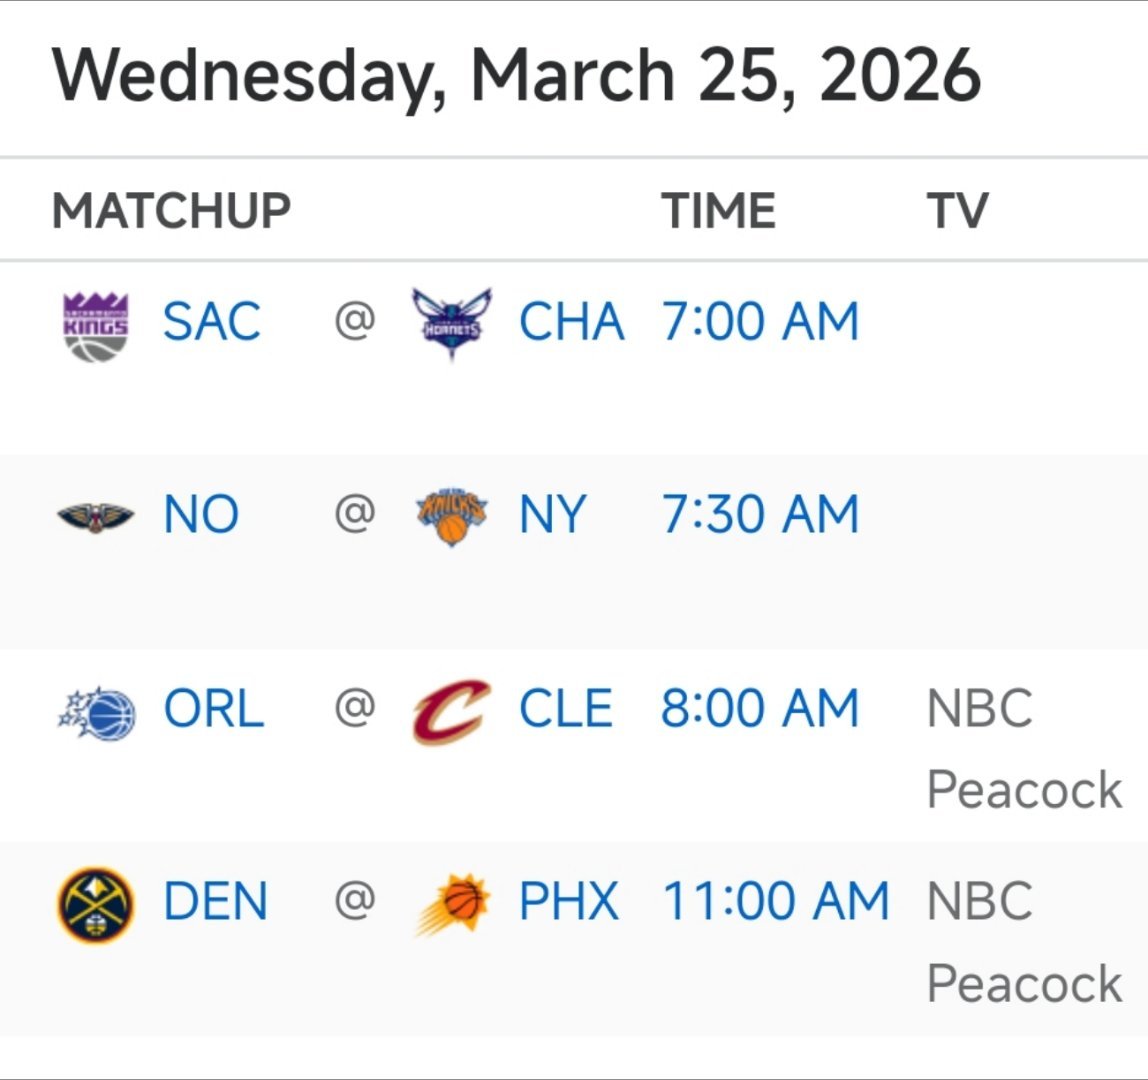The width and height of the screenshot is (1148, 1080).
Task: Open the 7:30 AM game link
Action: coord(760,515)
